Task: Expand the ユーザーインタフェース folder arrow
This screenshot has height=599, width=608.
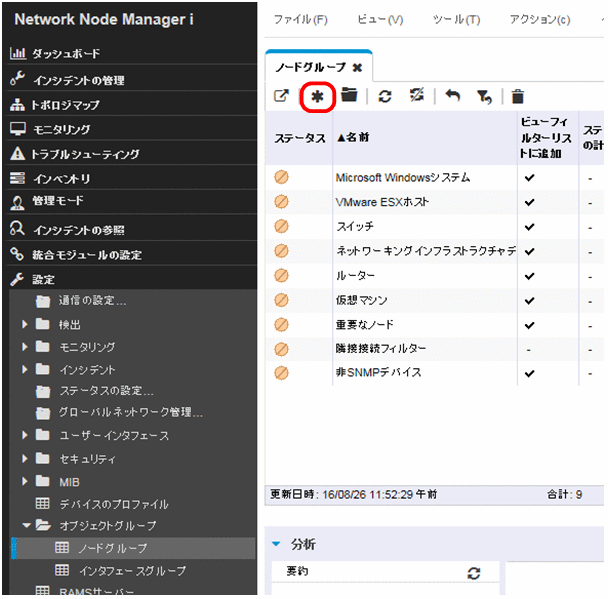Action: pos(24,435)
